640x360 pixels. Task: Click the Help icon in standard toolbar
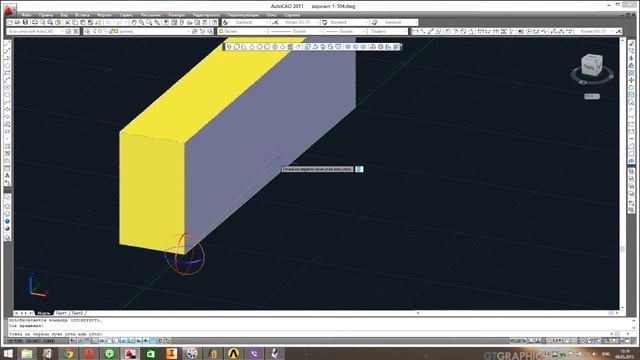coord(215,22)
